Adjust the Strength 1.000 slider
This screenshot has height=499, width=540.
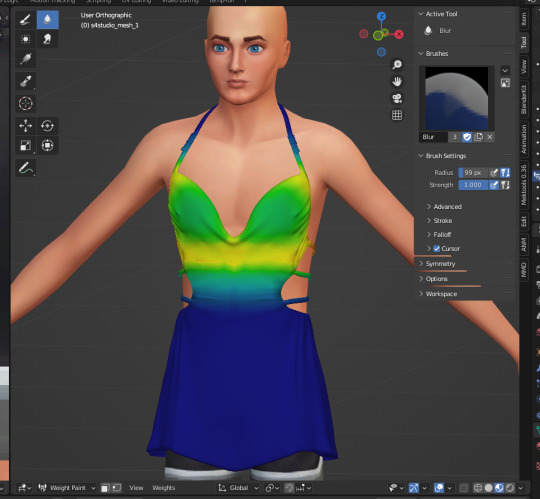[473, 185]
